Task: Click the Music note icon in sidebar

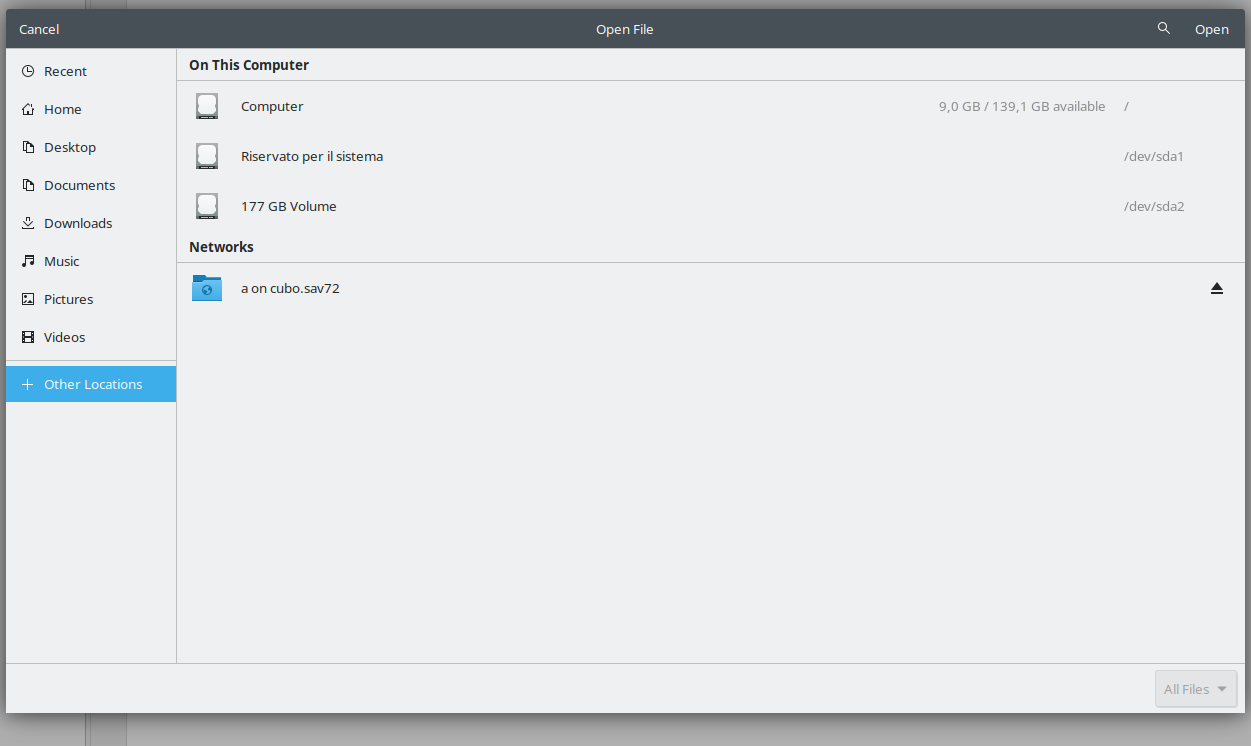Action: 28,261
